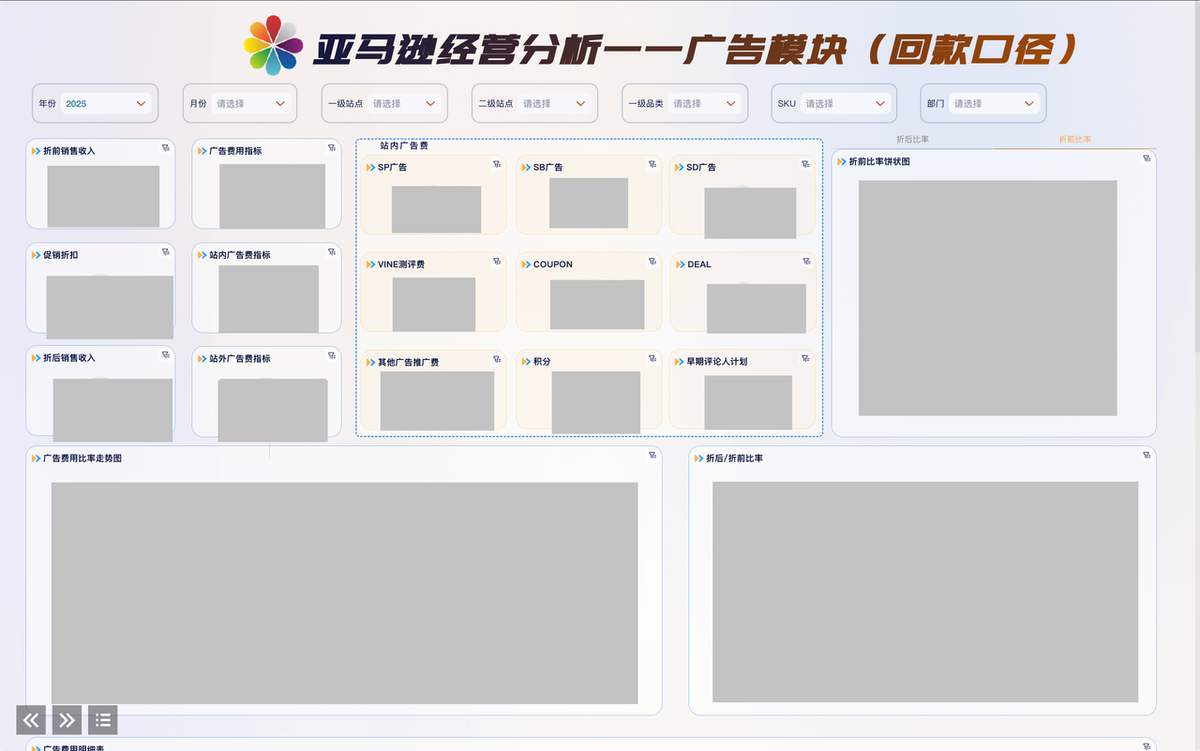Click the pie chart area in 折前比率饼状图

tap(987, 298)
